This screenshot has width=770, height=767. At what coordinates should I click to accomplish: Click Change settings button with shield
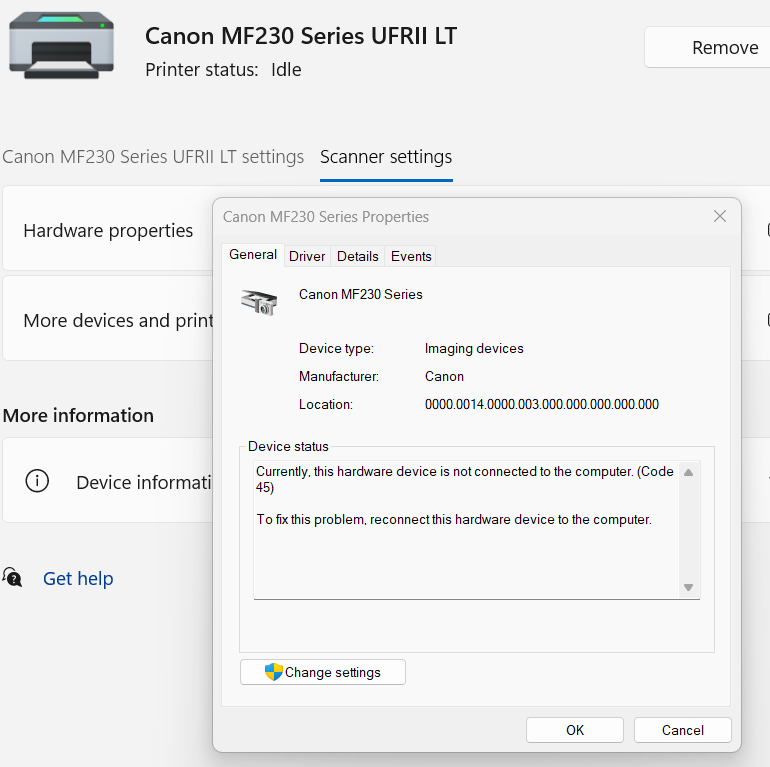pyautogui.click(x=323, y=672)
